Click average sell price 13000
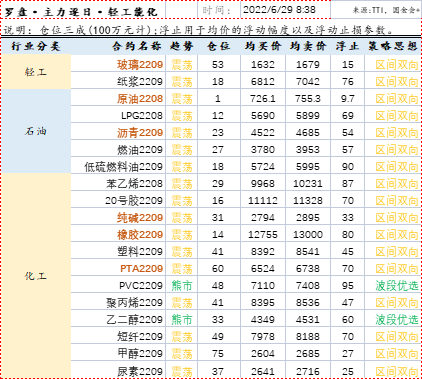The height and width of the screenshot is (379, 422). (308, 235)
